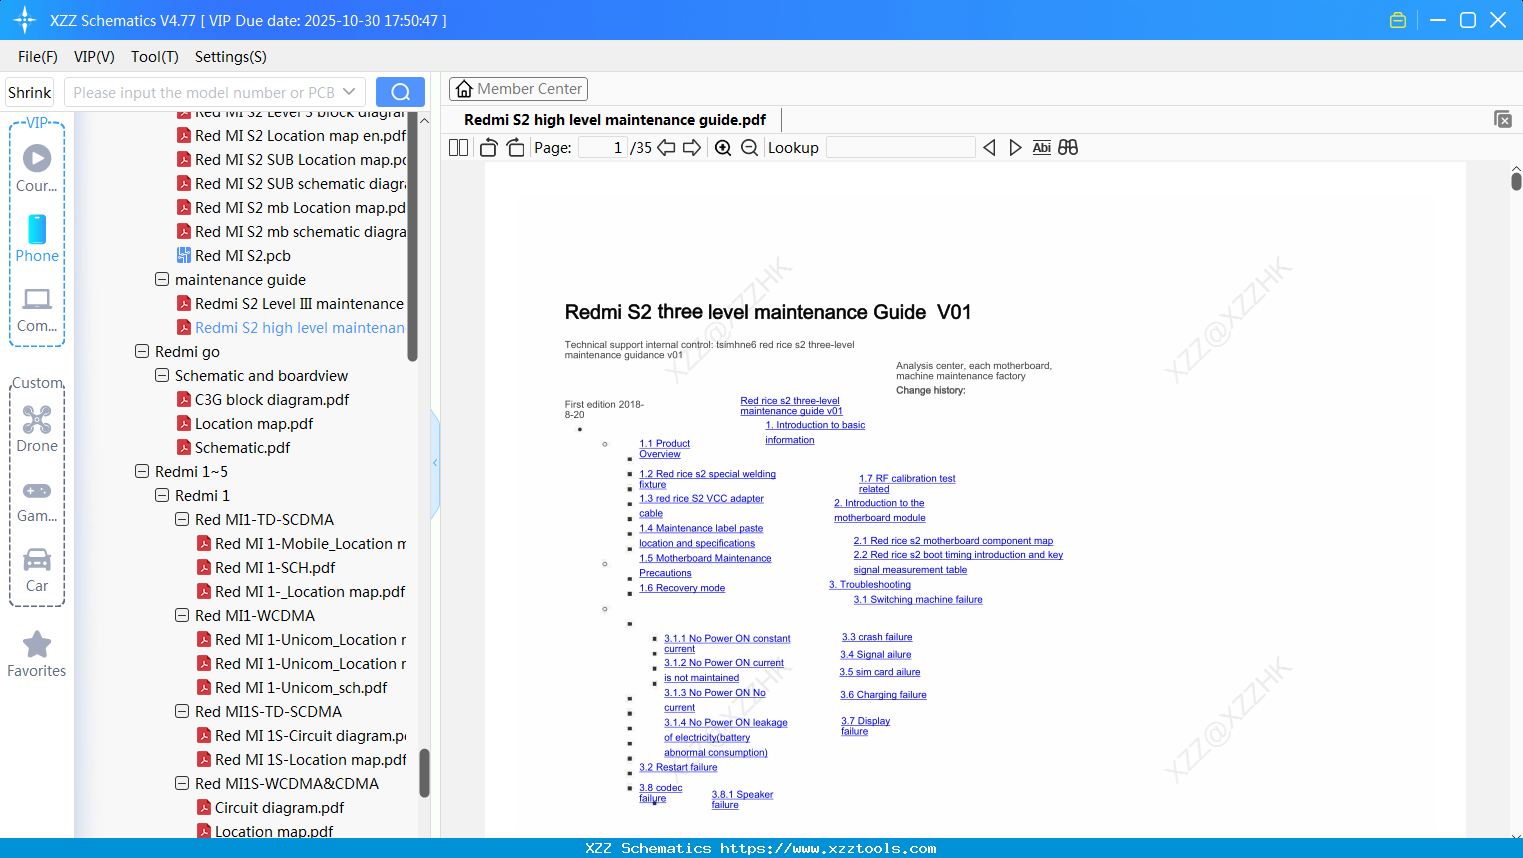Open the File(F) menu
Screen dimensions: 1523x858
[x=38, y=57]
